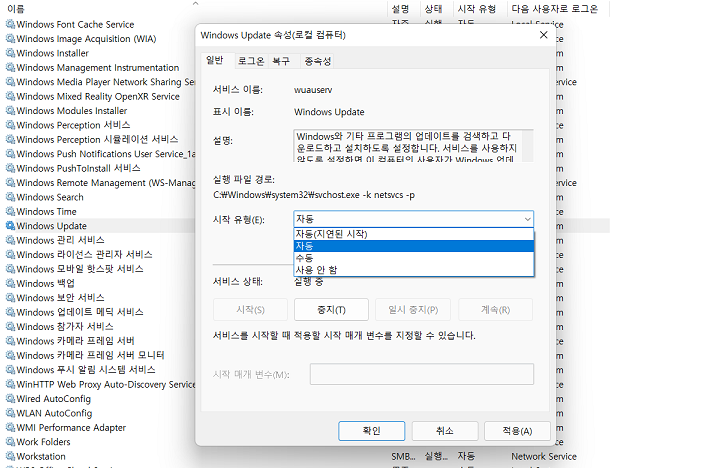
Task: Click gear icon beside Windows 보안 서비스
Action: point(10,297)
